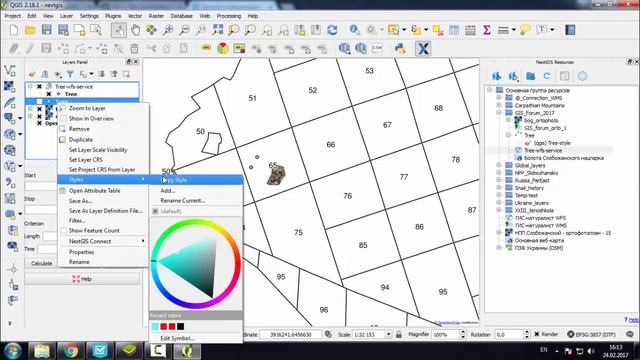640x360 pixels.
Task: Click the Zoom Full extent icon
Action: point(218,30)
